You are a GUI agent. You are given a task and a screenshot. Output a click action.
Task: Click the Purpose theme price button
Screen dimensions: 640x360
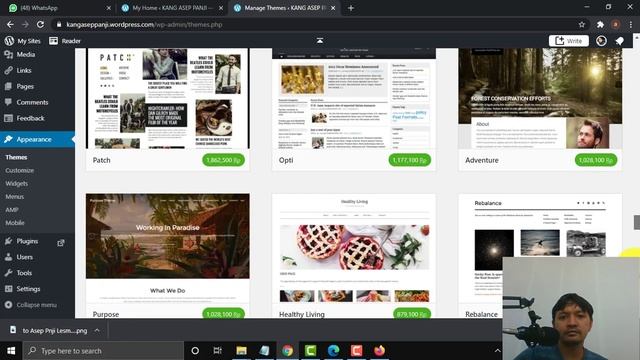(223, 313)
